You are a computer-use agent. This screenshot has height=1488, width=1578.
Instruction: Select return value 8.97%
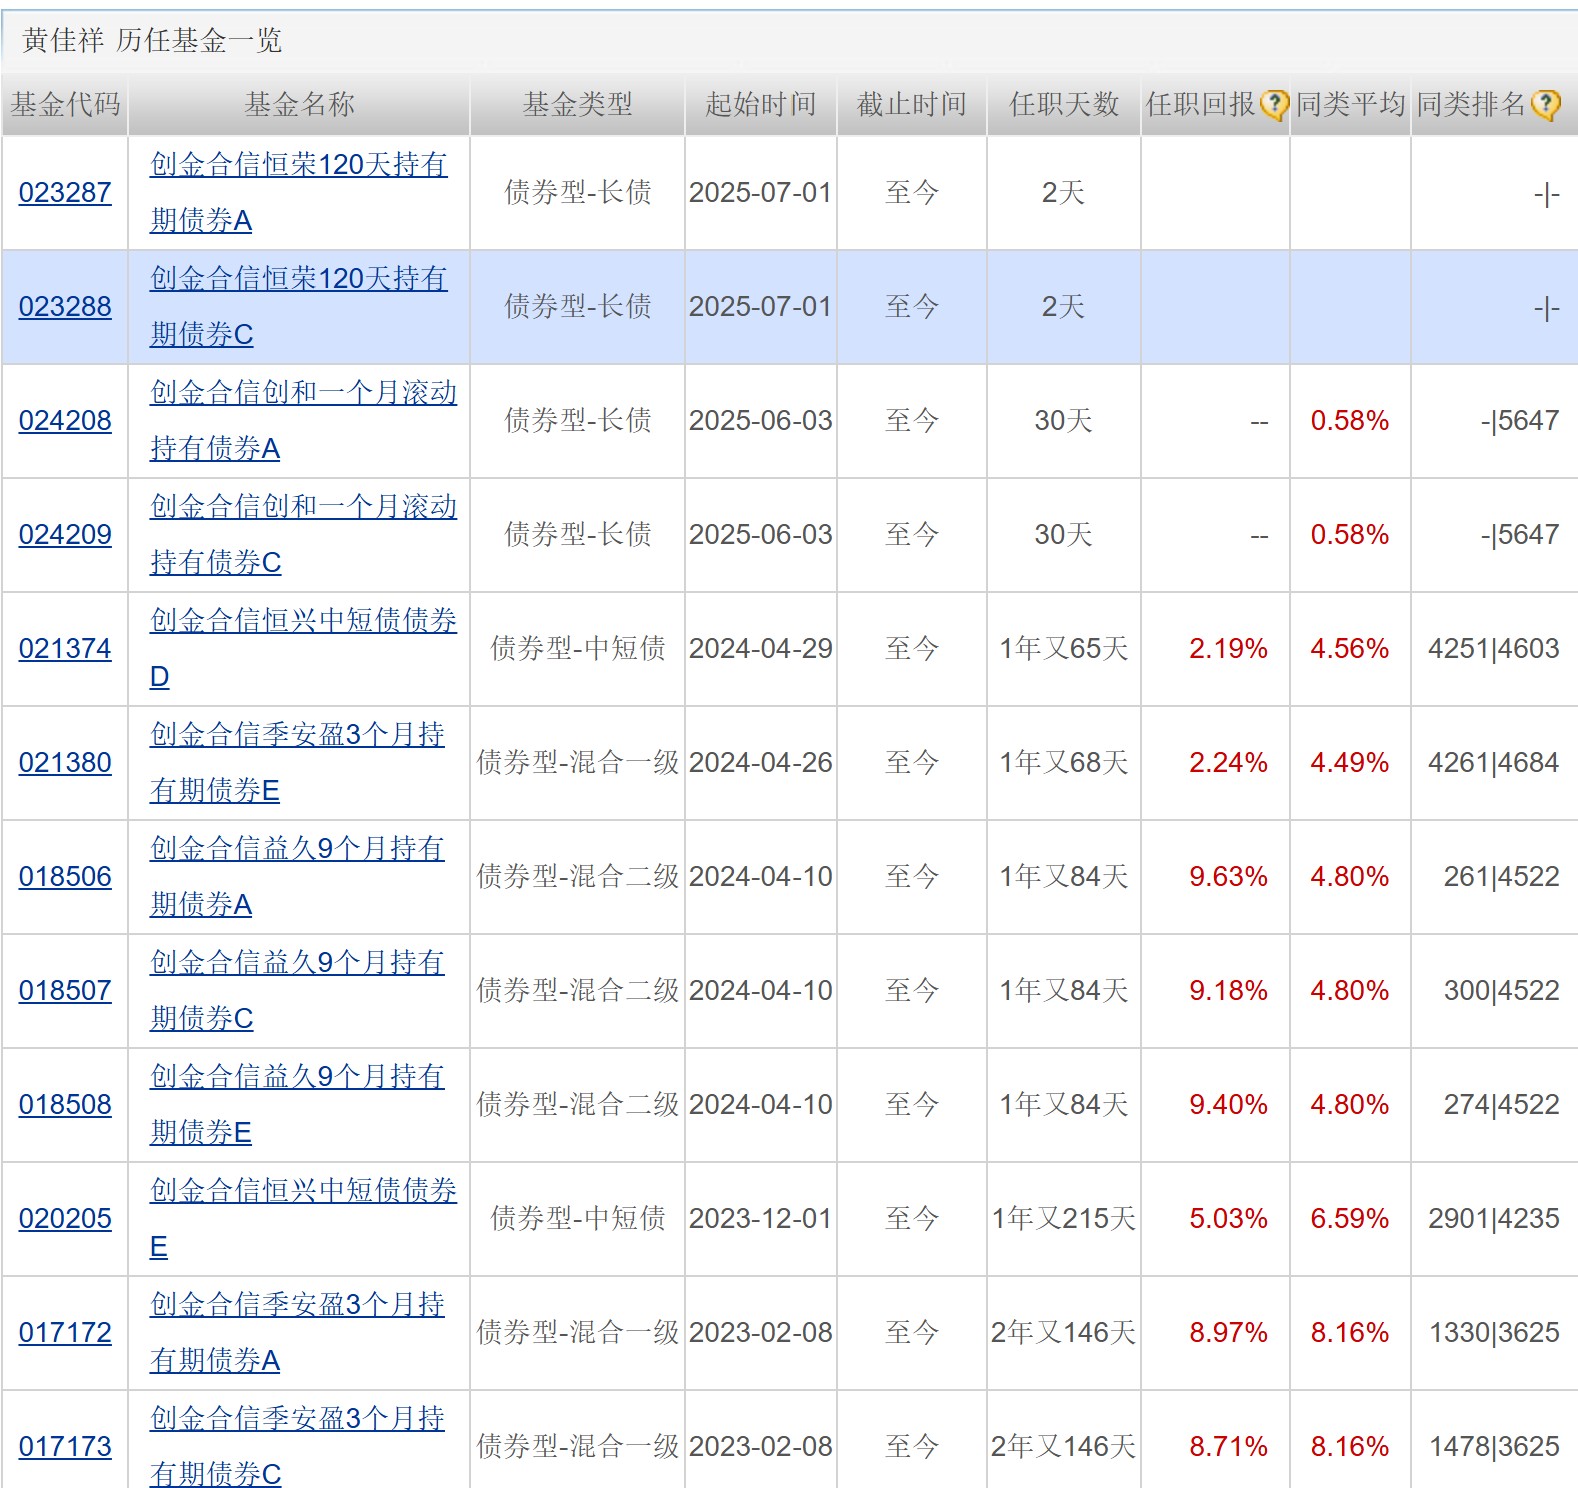click(x=1228, y=1332)
